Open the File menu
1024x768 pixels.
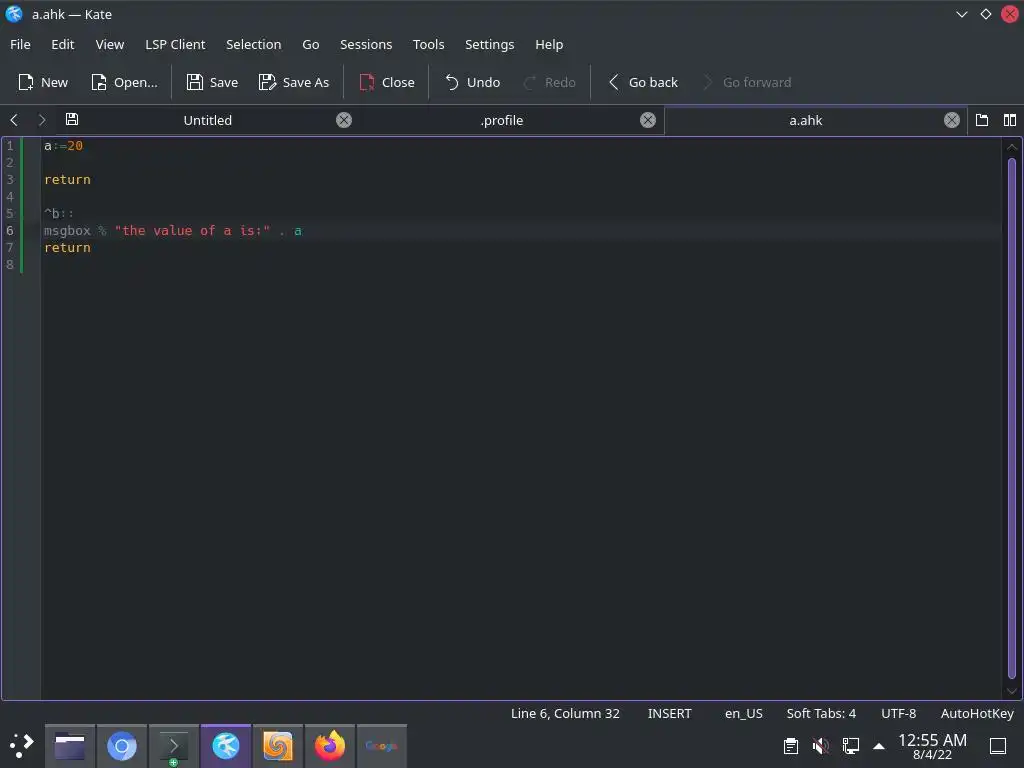coord(20,44)
